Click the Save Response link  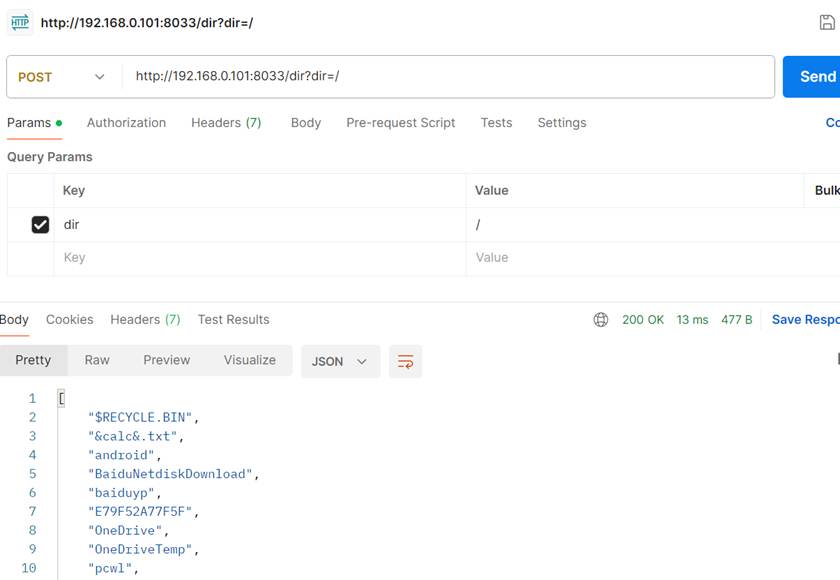click(806, 320)
